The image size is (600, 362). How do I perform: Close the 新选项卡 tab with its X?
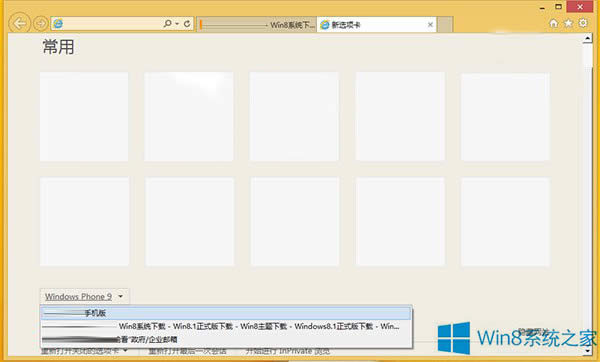pos(430,25)
